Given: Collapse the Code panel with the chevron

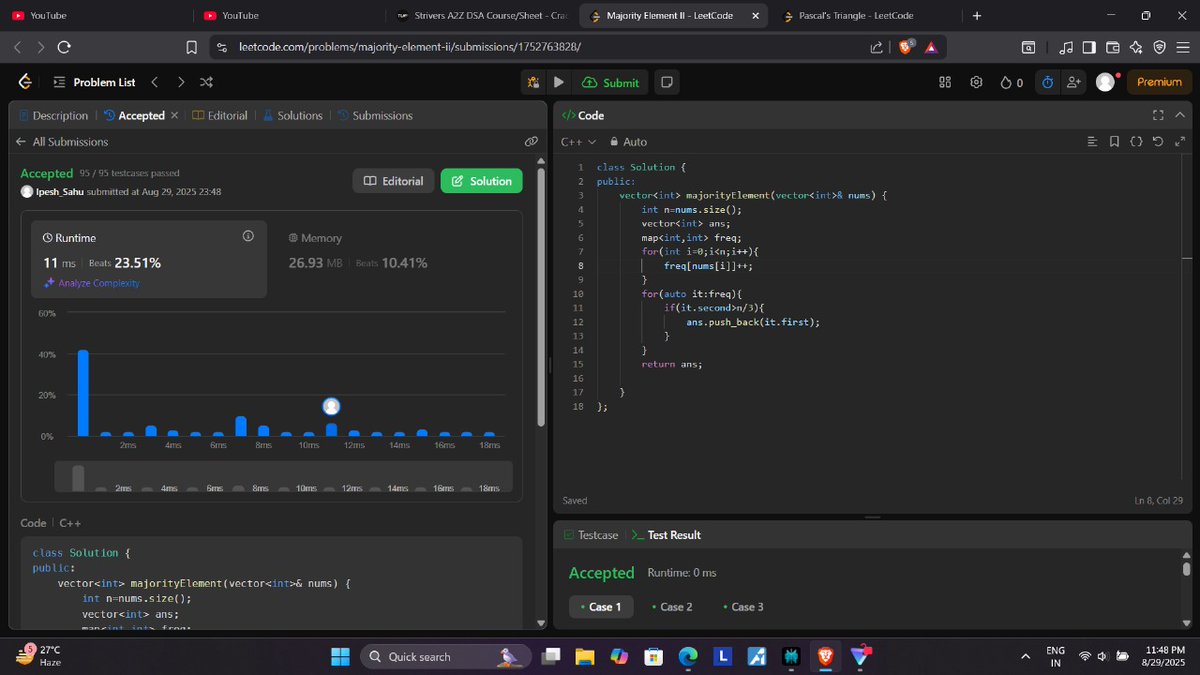Looking at the screenshot, I should click(x=1180, y=115).
